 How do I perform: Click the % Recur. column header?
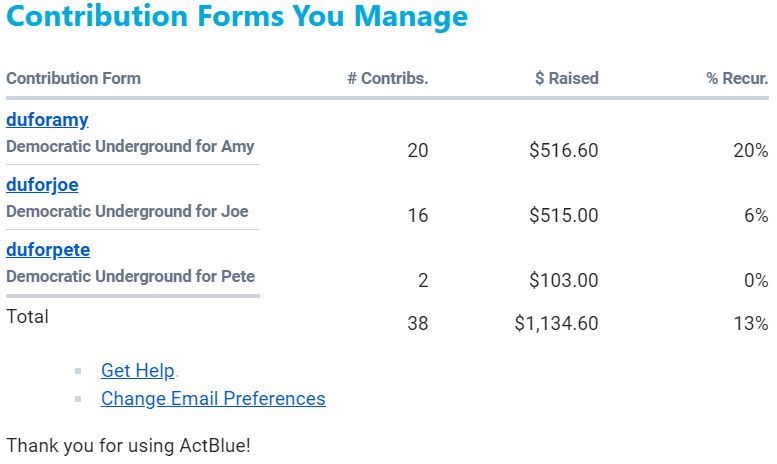737,78
